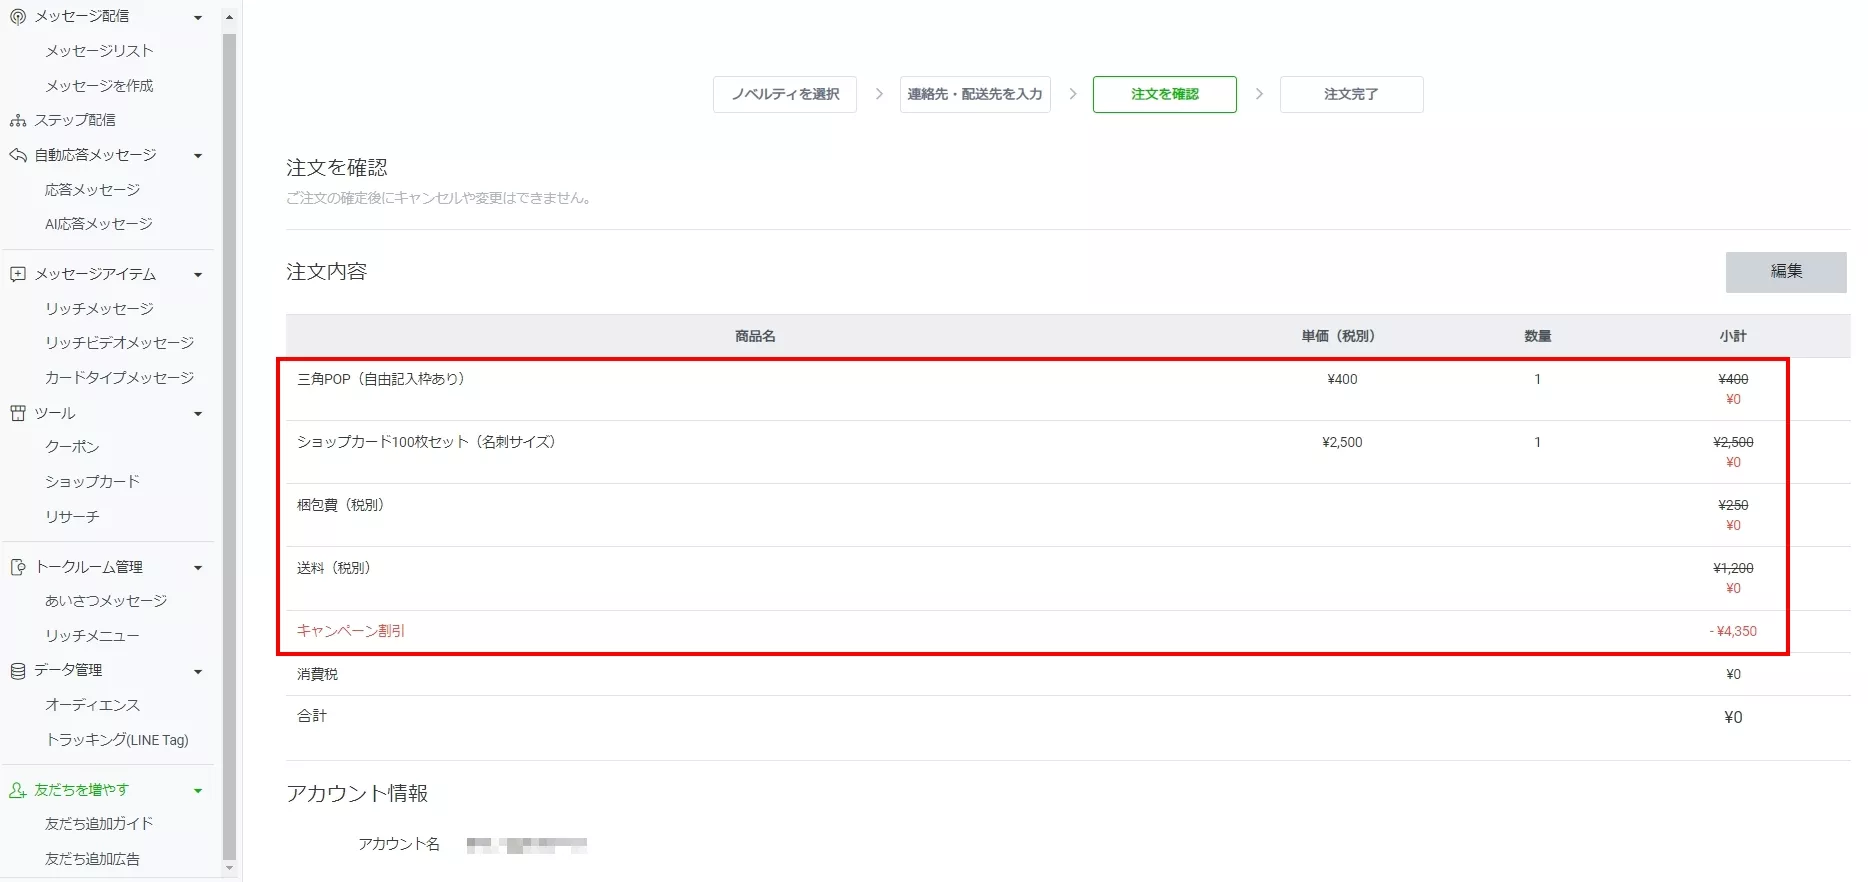Click the sidebar scrollbar down arrow

pos(229,869)
